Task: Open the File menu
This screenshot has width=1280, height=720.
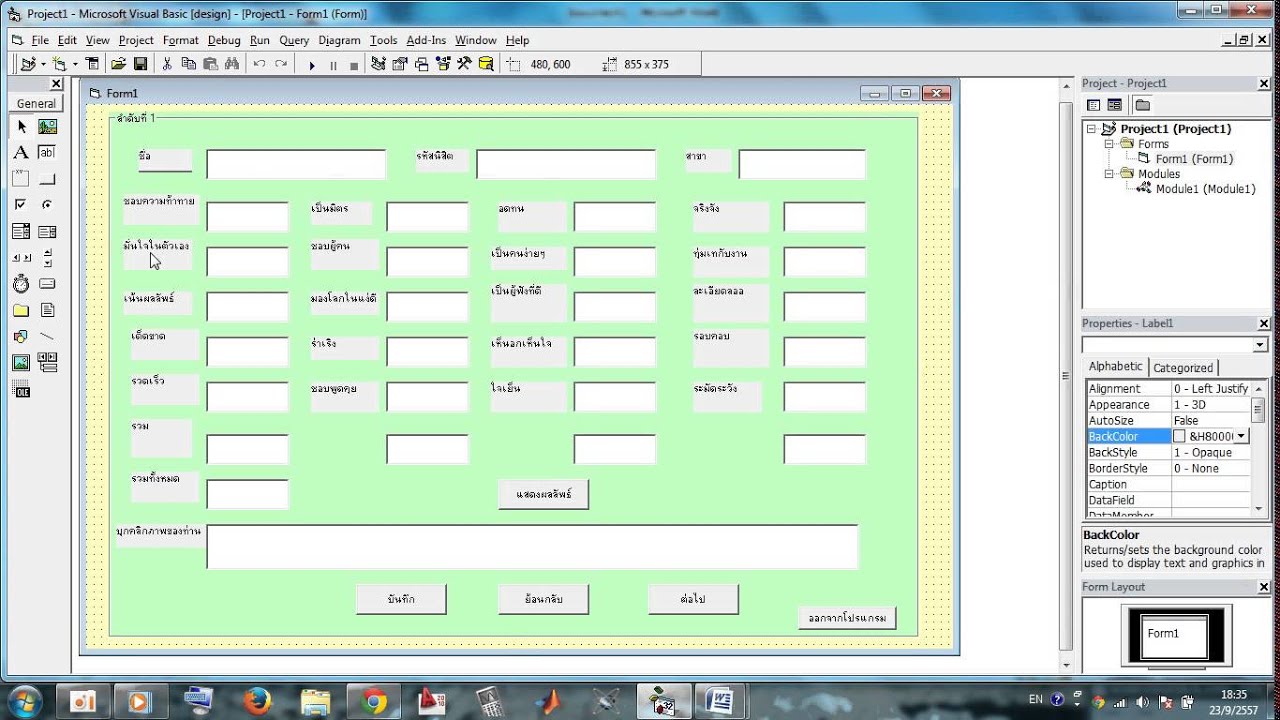Action: 40,40
